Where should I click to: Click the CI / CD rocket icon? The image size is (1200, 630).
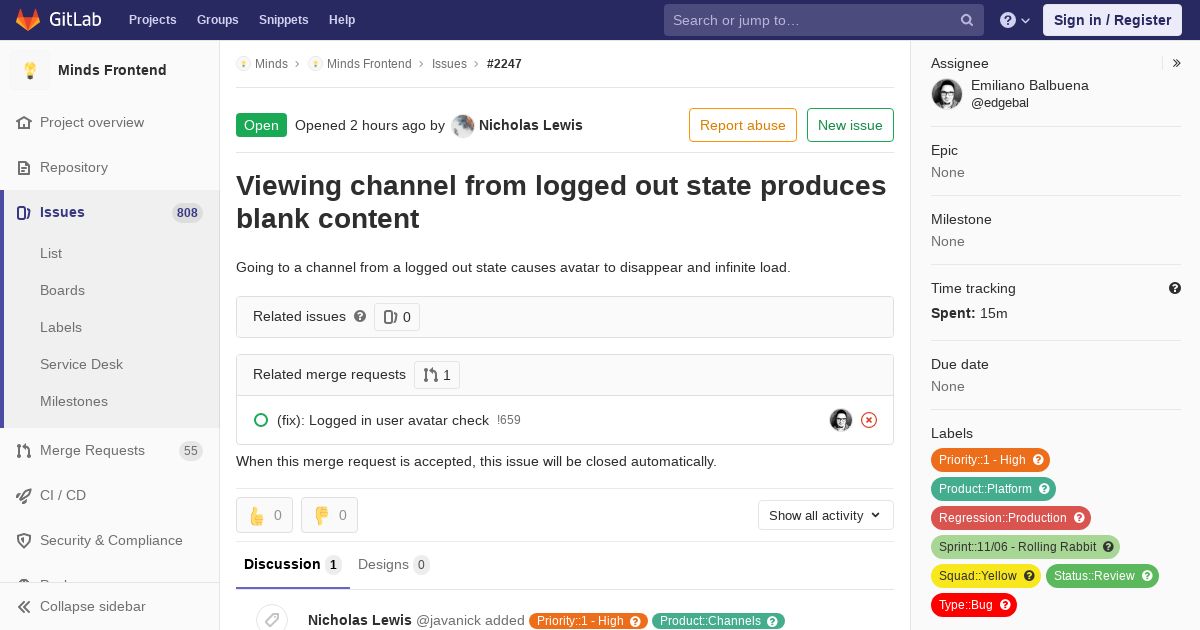pyautogui.click(x=24, y=496)
